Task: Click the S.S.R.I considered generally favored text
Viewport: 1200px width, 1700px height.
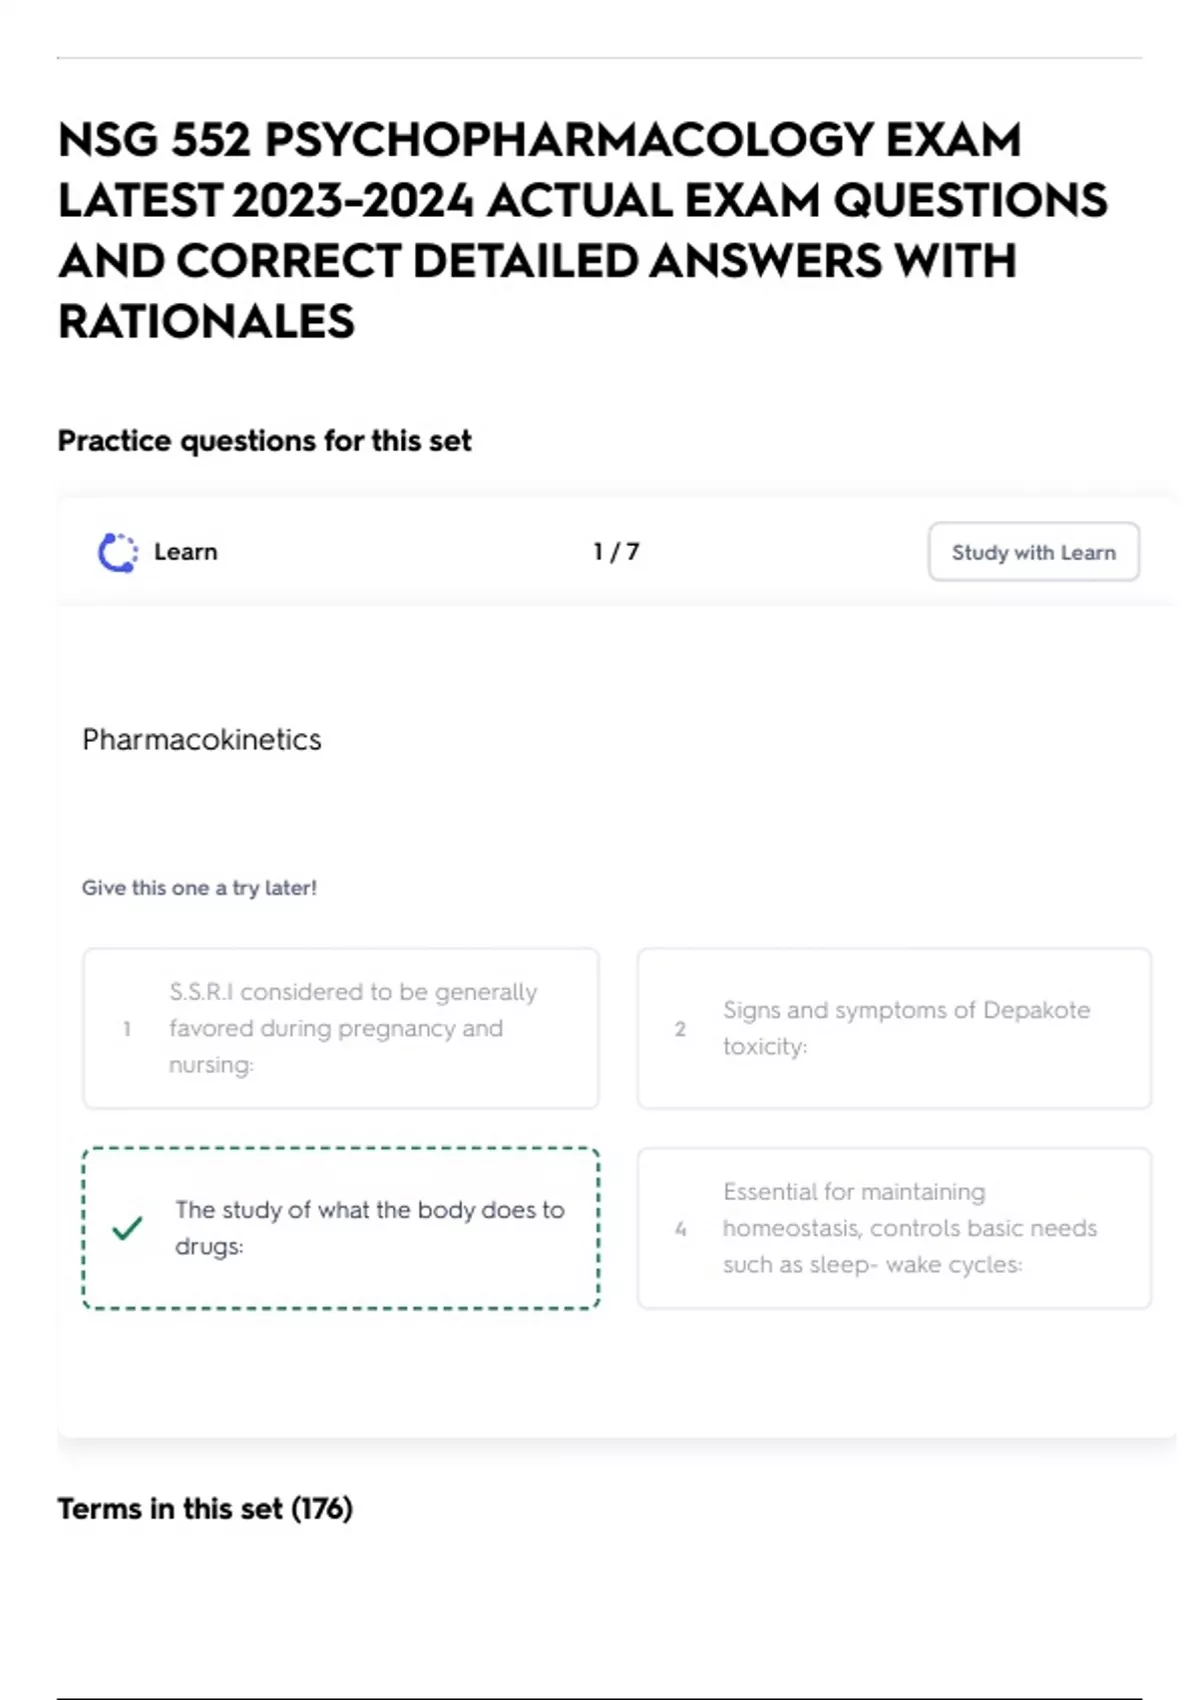Action: tap(353, 1028)
